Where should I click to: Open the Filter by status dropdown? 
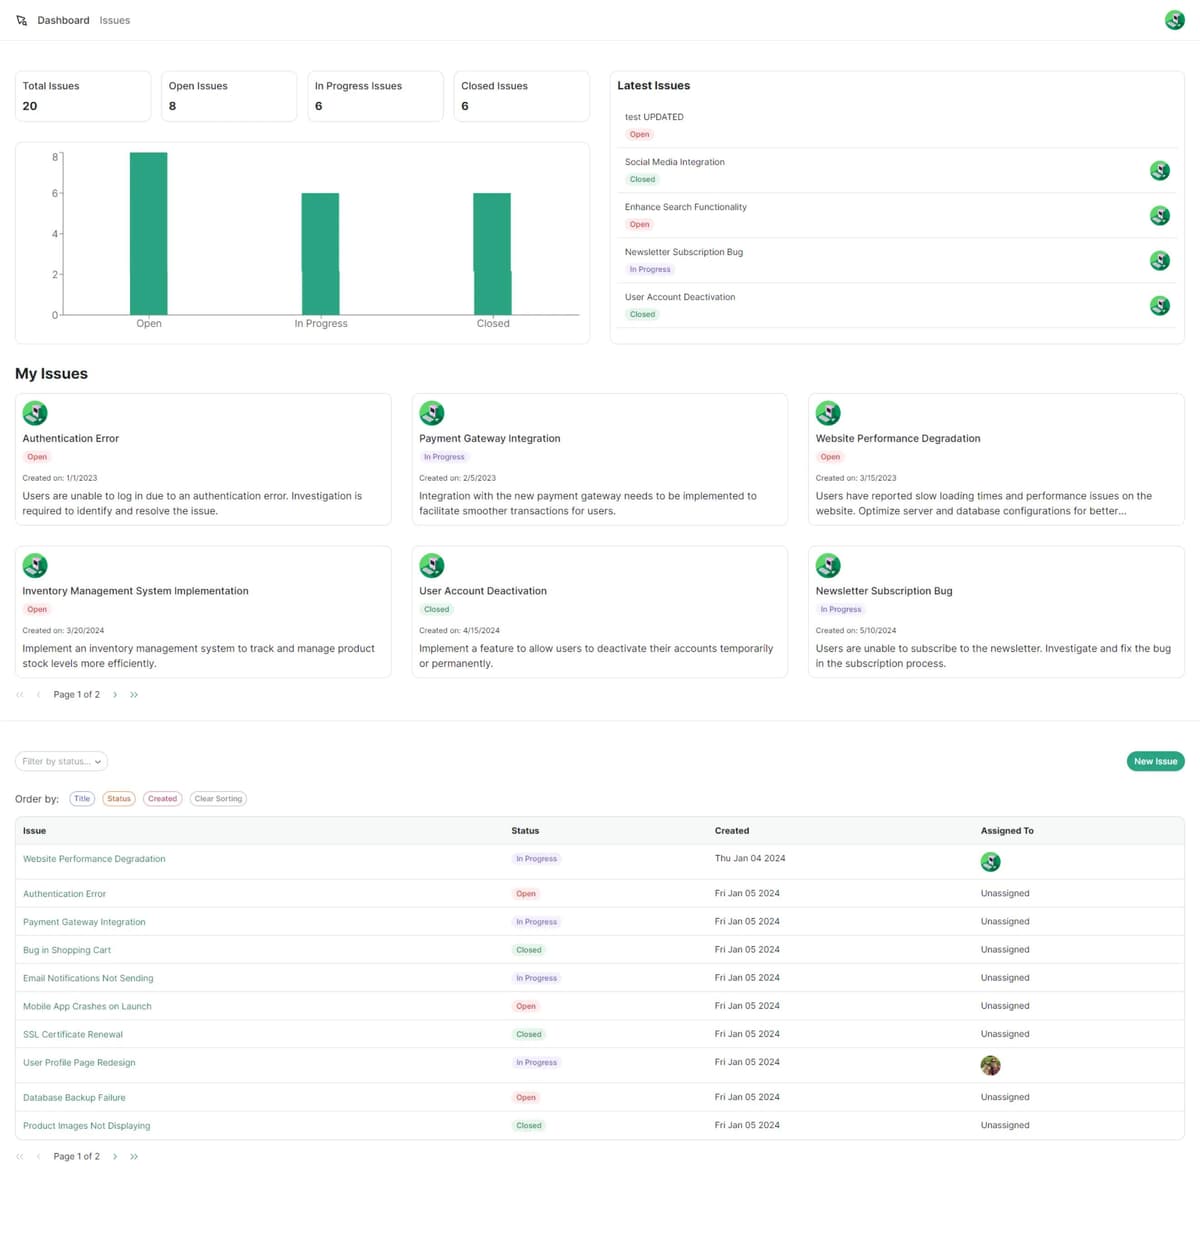pos(61,762)
